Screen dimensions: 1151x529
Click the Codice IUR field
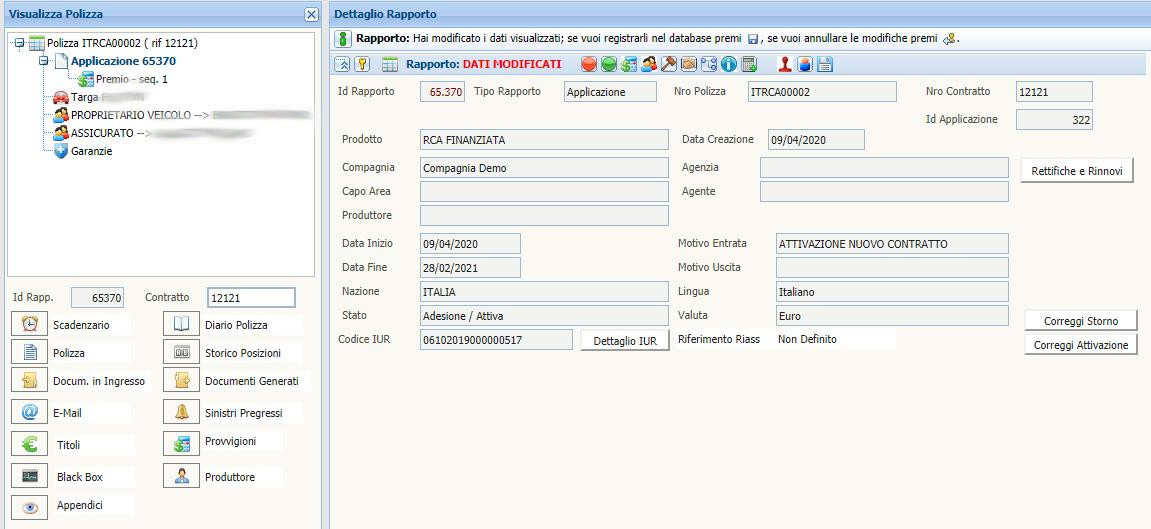496,340
